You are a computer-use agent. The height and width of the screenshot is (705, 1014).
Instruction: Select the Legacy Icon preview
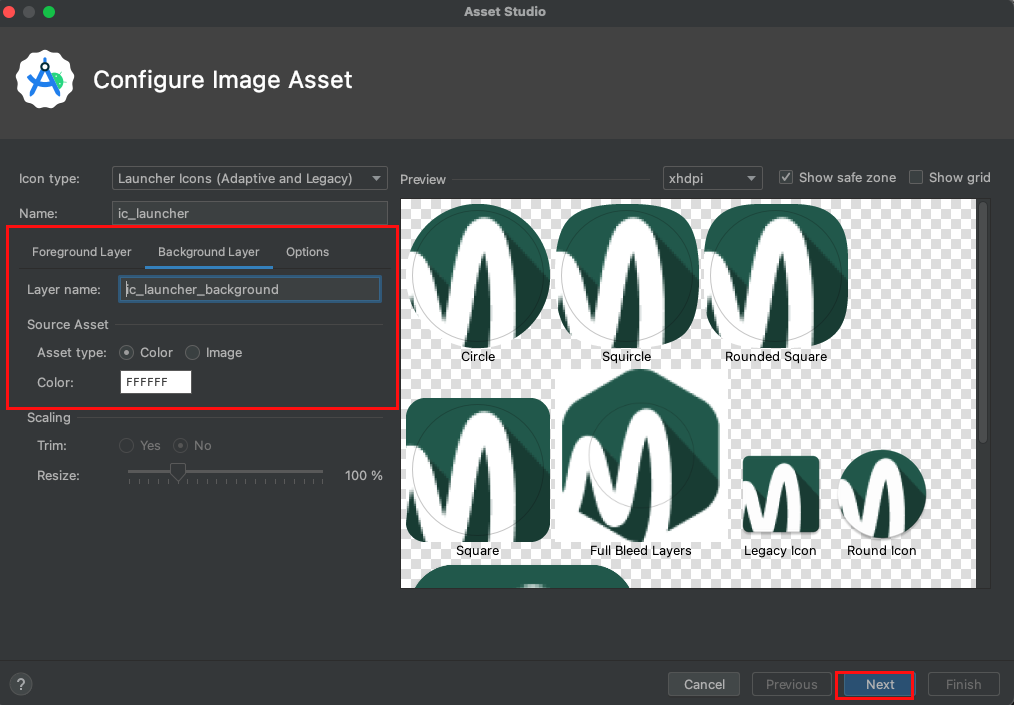781,494
